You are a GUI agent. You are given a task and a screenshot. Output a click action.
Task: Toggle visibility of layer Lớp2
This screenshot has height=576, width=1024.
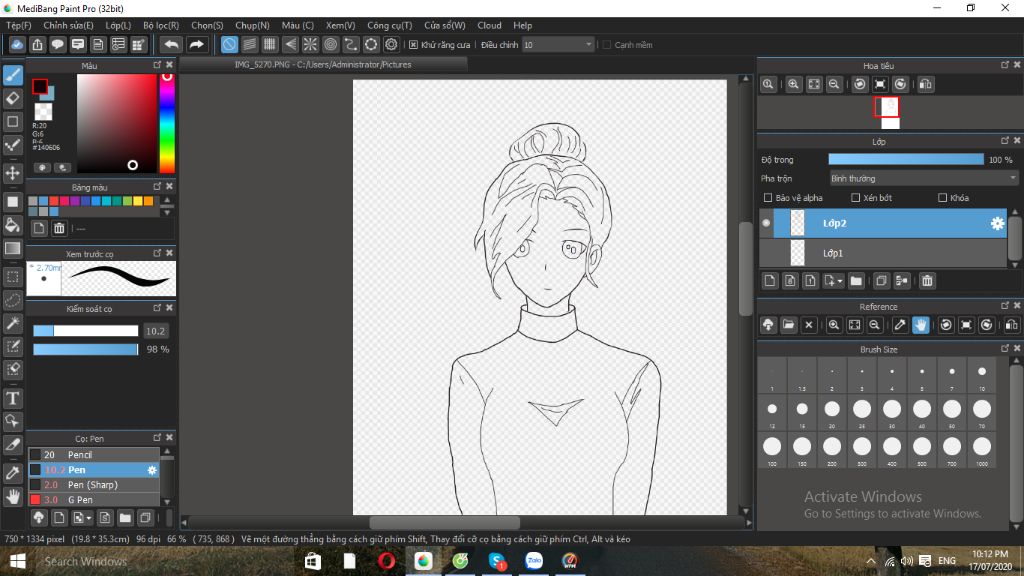pyautogui.click(x=766, y=223)
